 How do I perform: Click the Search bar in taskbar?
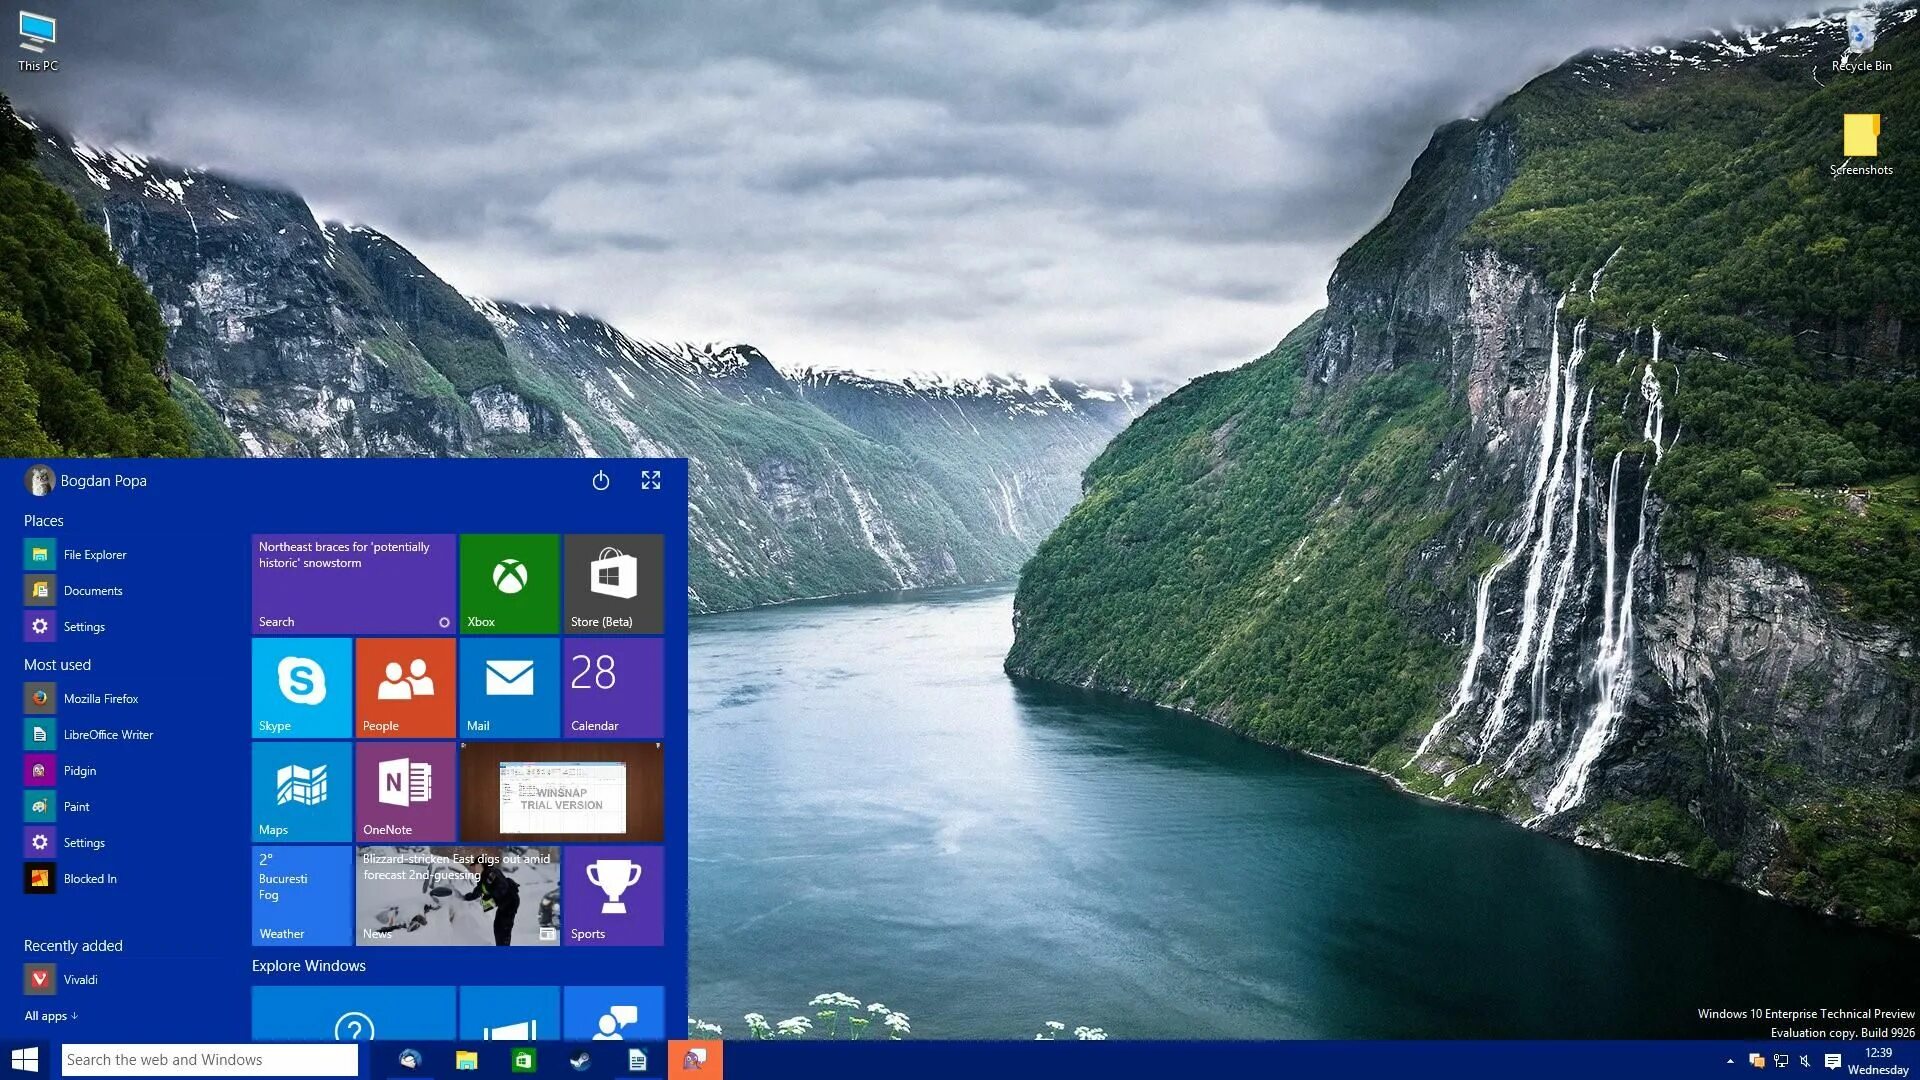pyautogui.click(x=210, y=1059)
